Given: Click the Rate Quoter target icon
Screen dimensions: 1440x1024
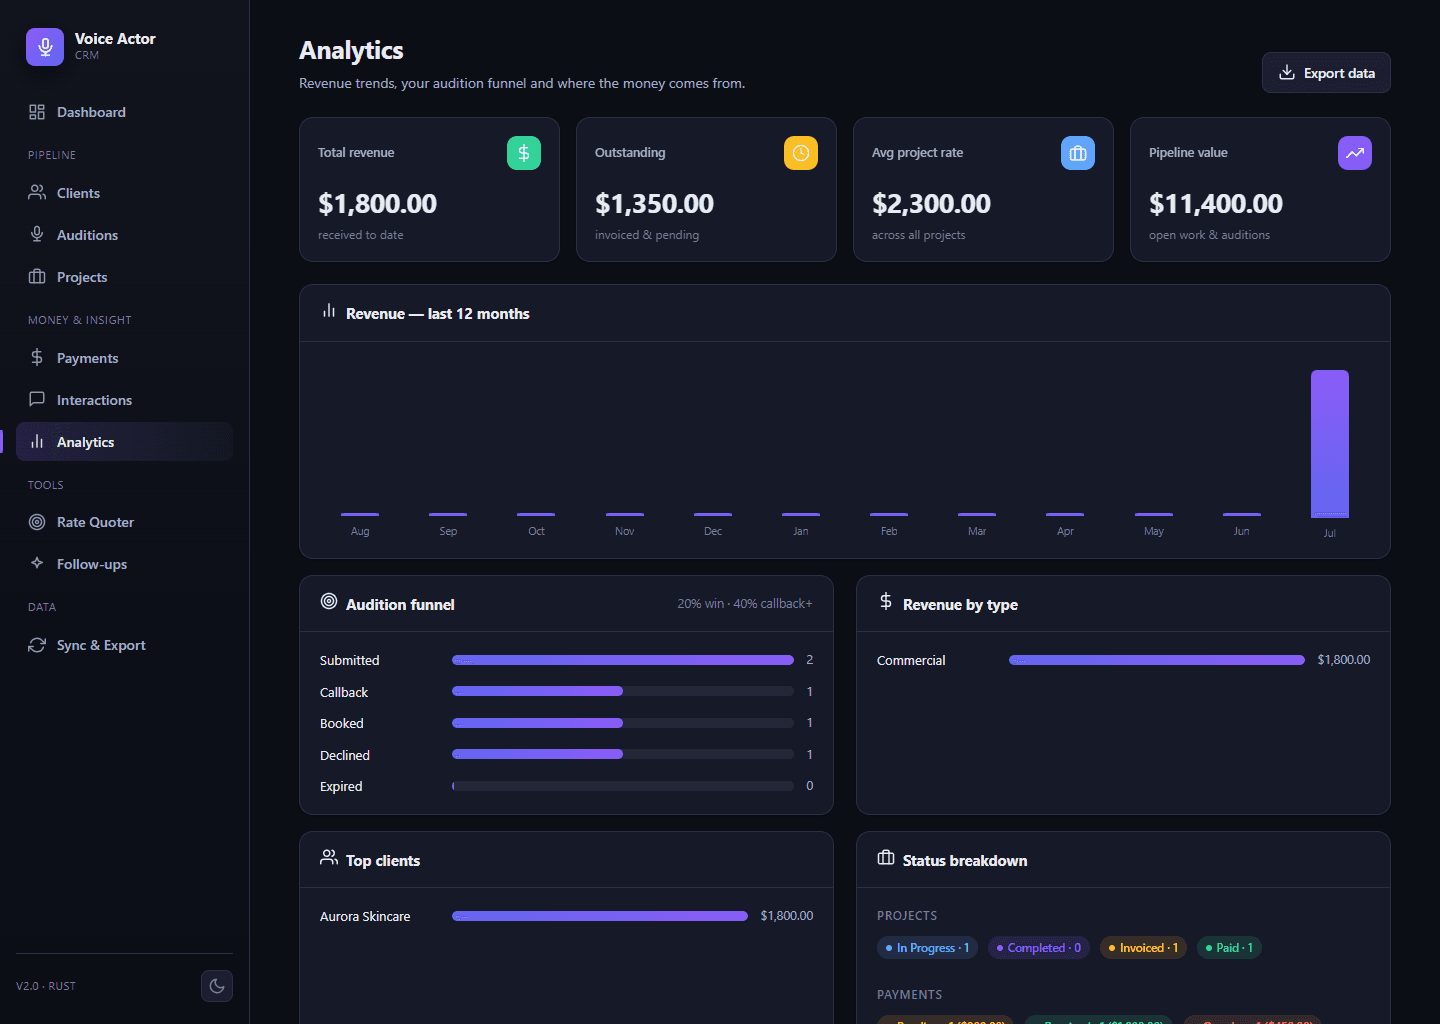Looking at the screenshot, I should pos(37,522).
